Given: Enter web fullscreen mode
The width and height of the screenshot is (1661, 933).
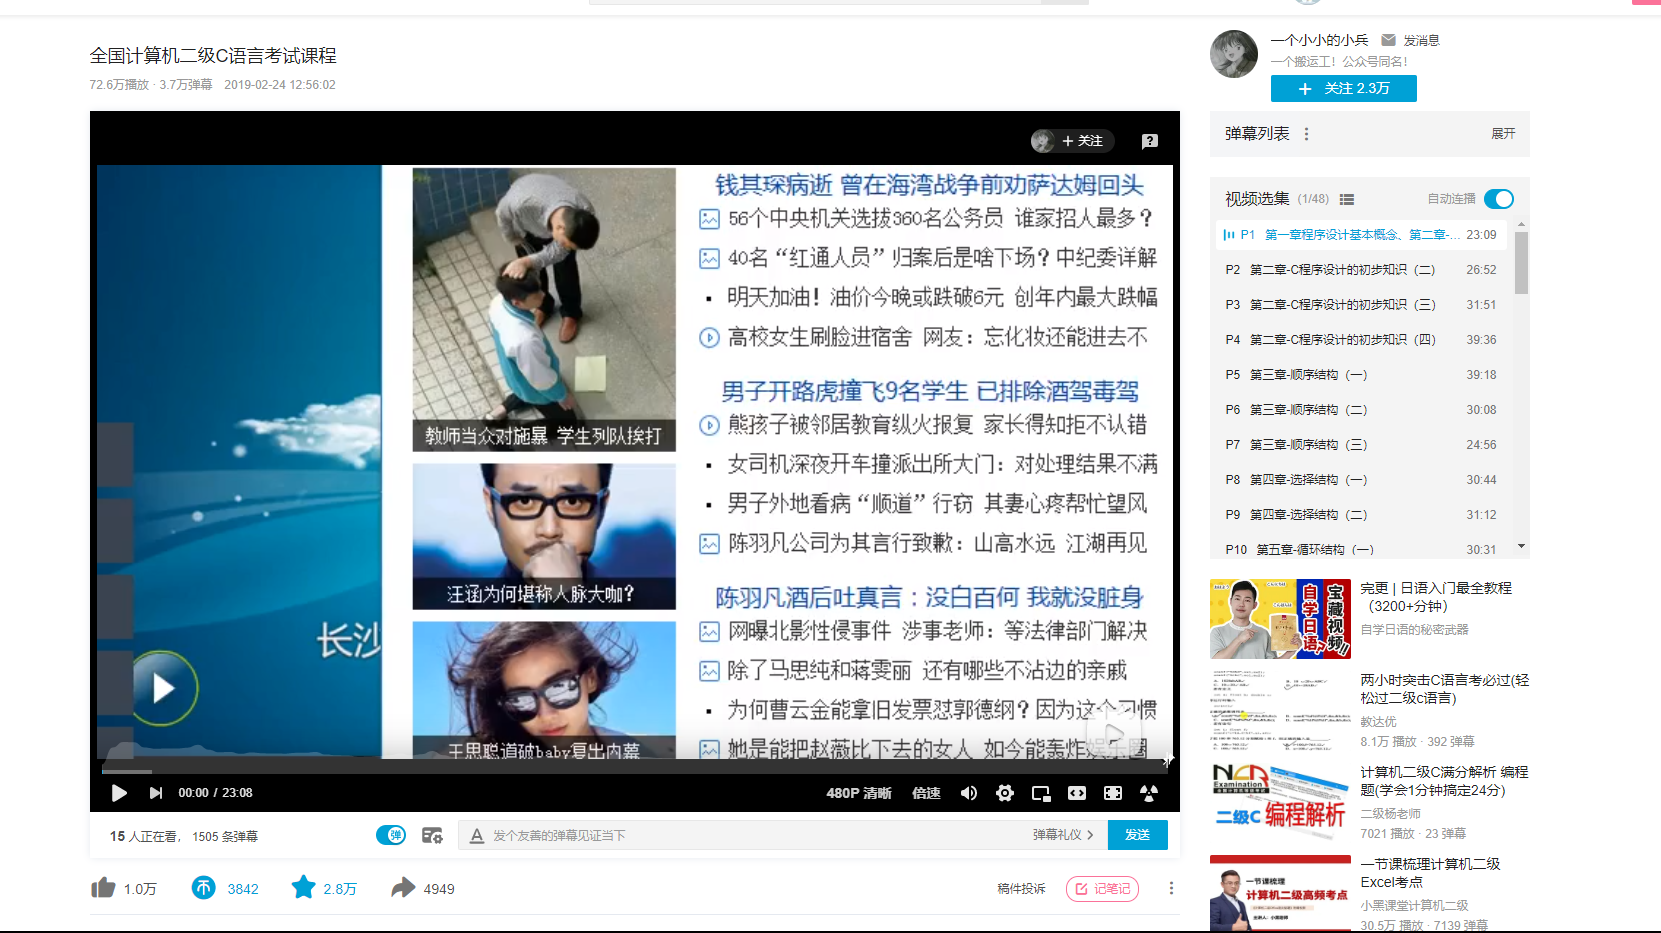Looking at the screenshot, I should coord(1113,793).
